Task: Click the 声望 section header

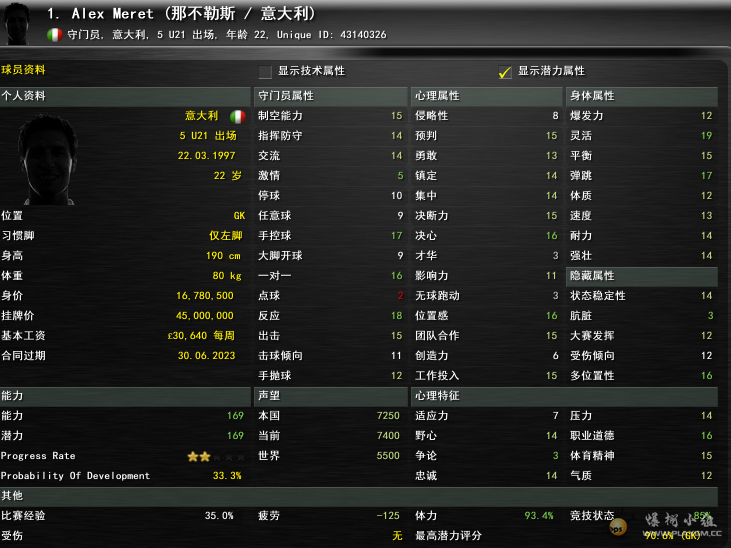Action: tap(331, 396)
